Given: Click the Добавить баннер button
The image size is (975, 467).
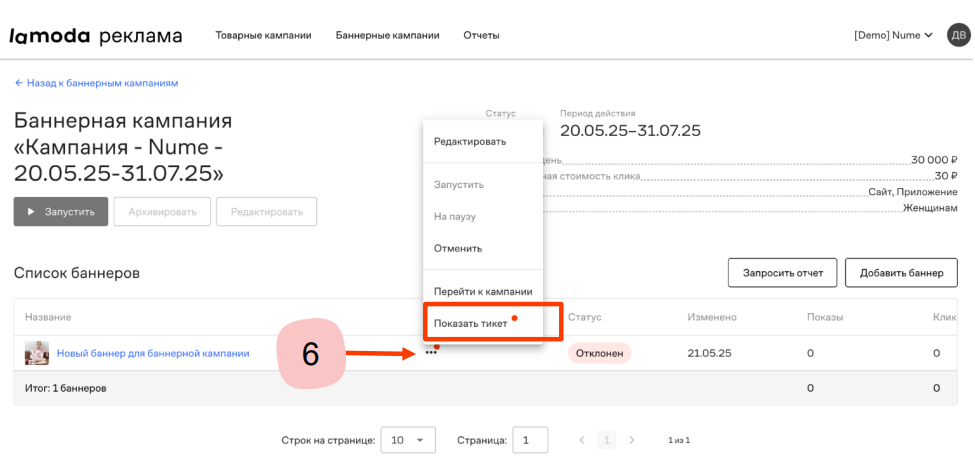Looking at the screenshot, I should (901, 273).
